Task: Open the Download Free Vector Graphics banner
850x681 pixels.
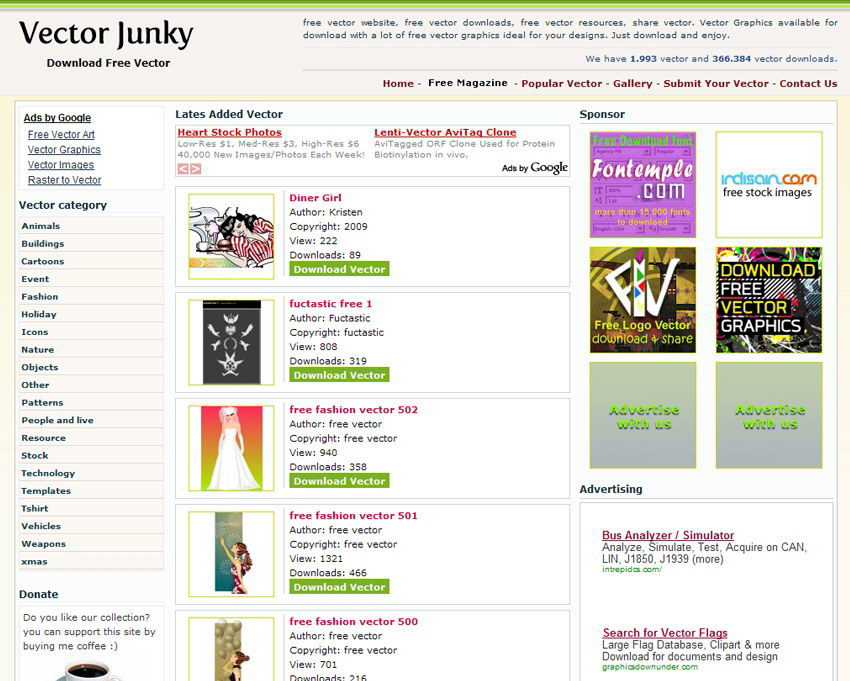Action: pos(769,300)
